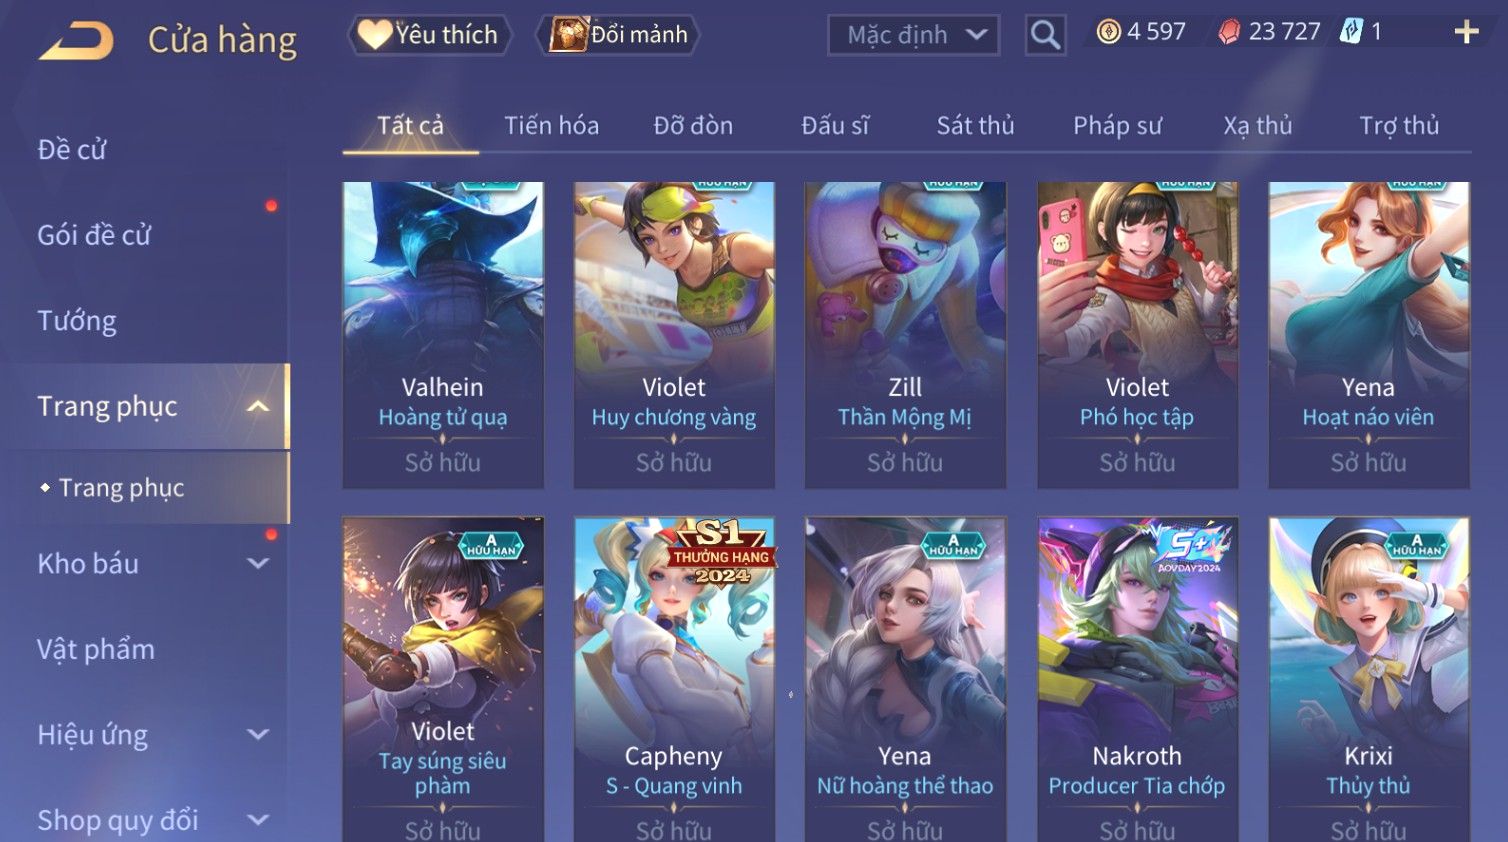Open Gói đề cử in sidebar
Viewport: 1508px width, 842px height.
click(x=94, y=235)
